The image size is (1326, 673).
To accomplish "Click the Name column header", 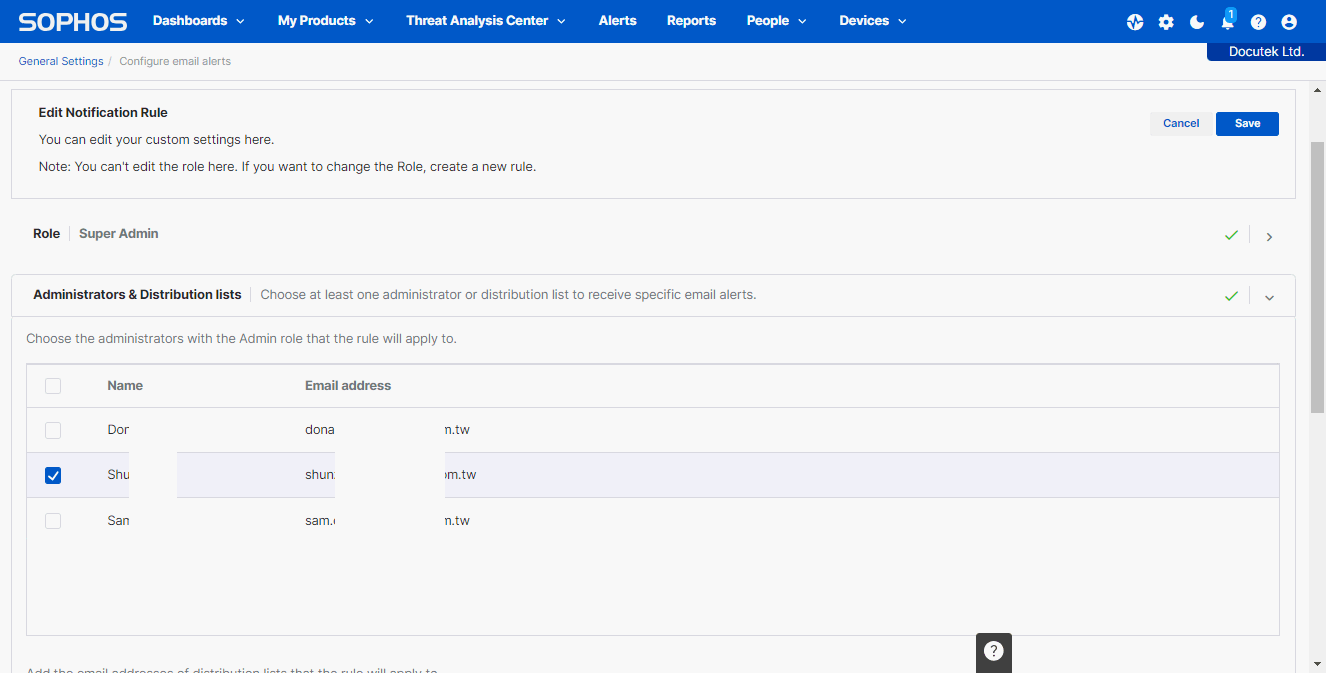I will [125, 386].
